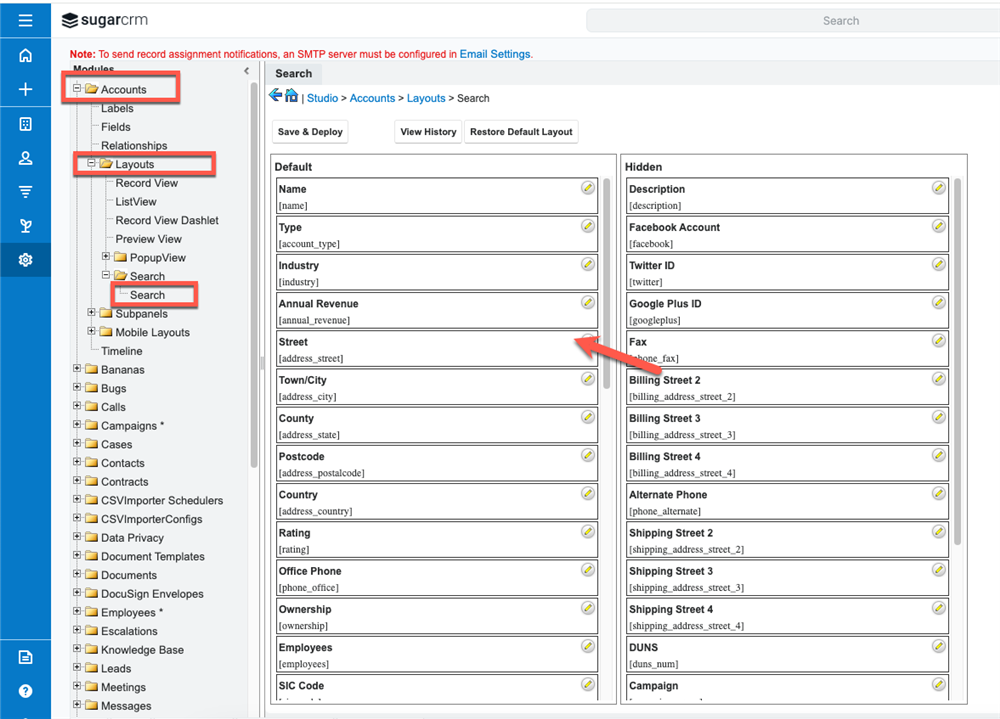
Task: Click the back arrow icon in breadcrumb
Action: (275, 96)
